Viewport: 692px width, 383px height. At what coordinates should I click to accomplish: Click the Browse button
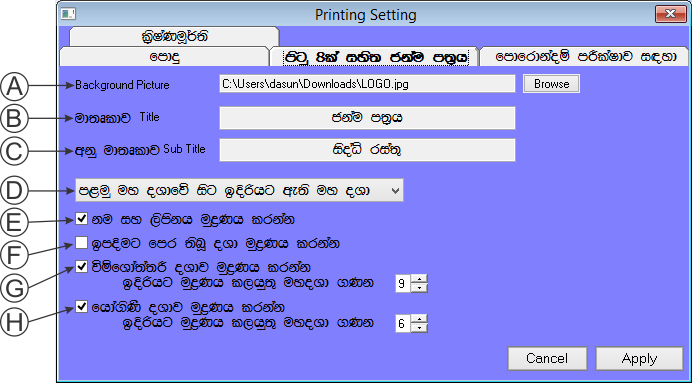tap(551, 84)
